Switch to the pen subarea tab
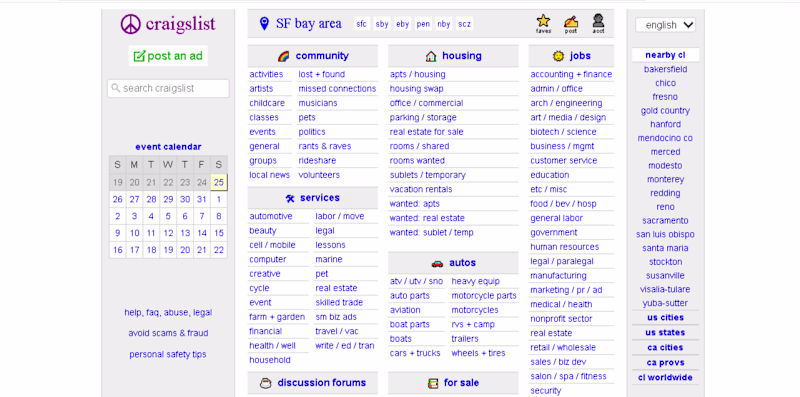Viewport: 800px width, 397px height. click(x=423, y=24)
